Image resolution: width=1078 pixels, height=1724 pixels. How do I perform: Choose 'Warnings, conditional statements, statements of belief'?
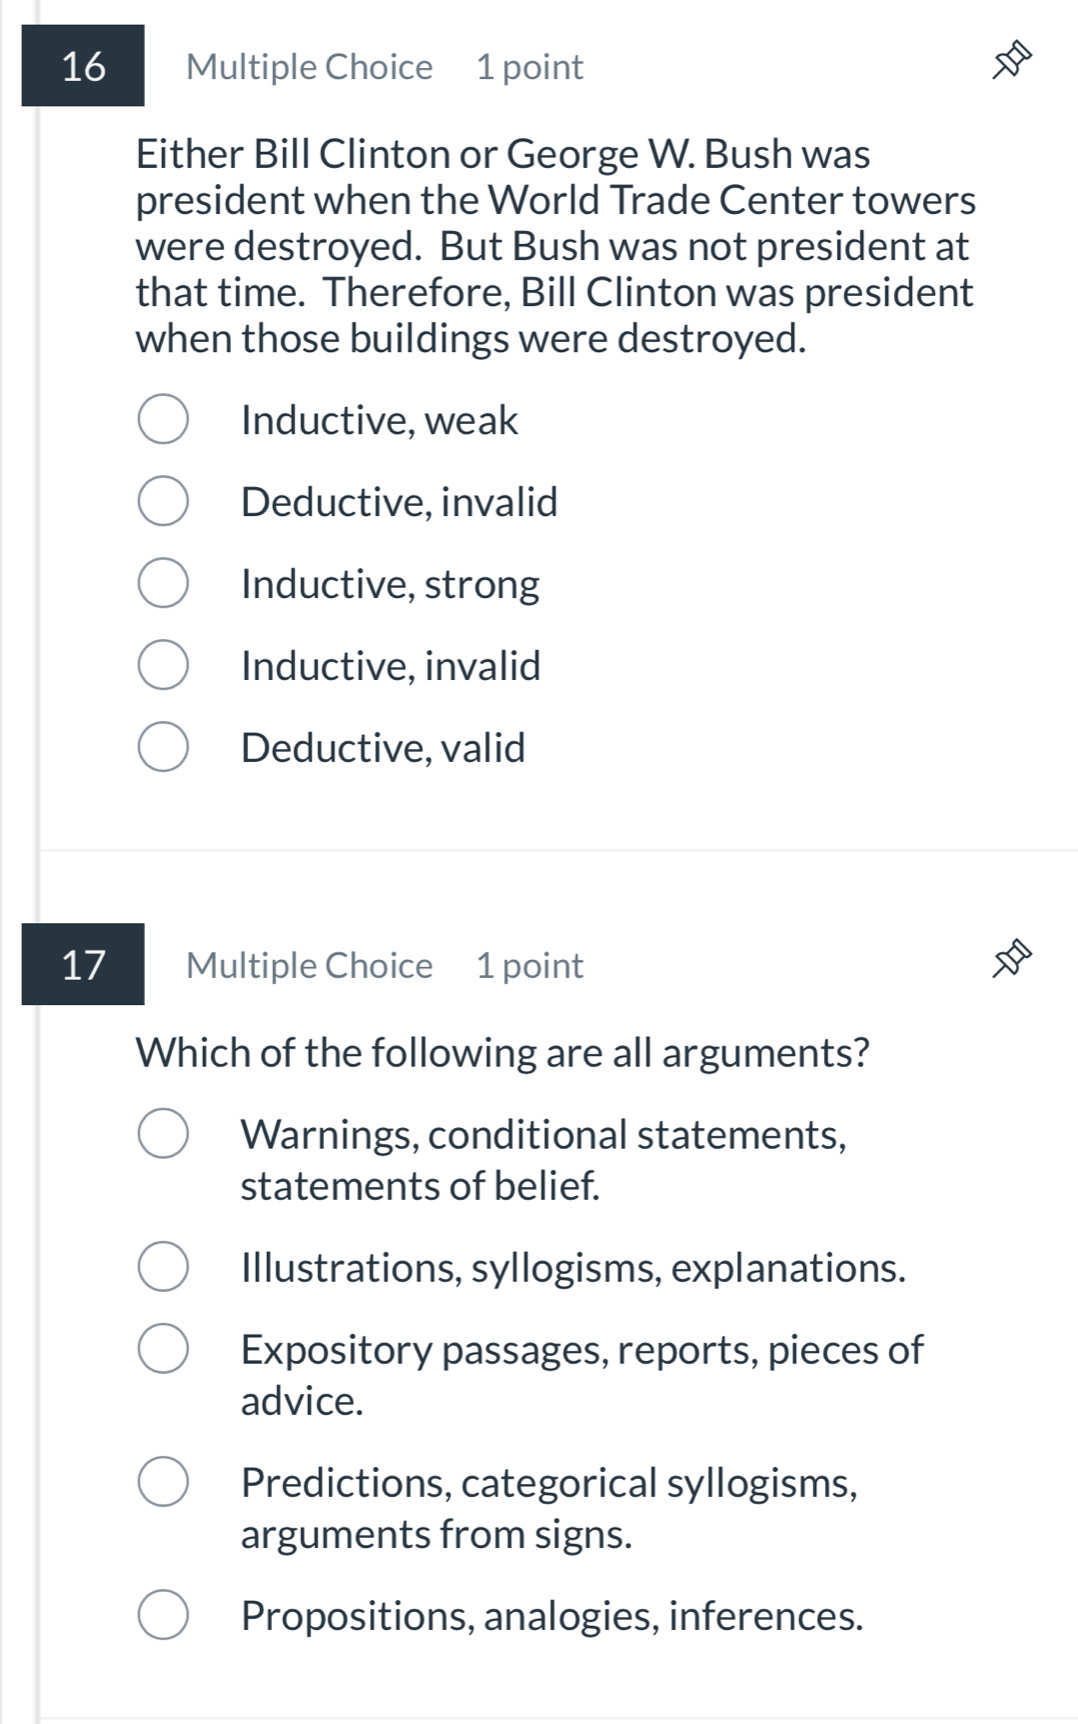(163, 1134)
